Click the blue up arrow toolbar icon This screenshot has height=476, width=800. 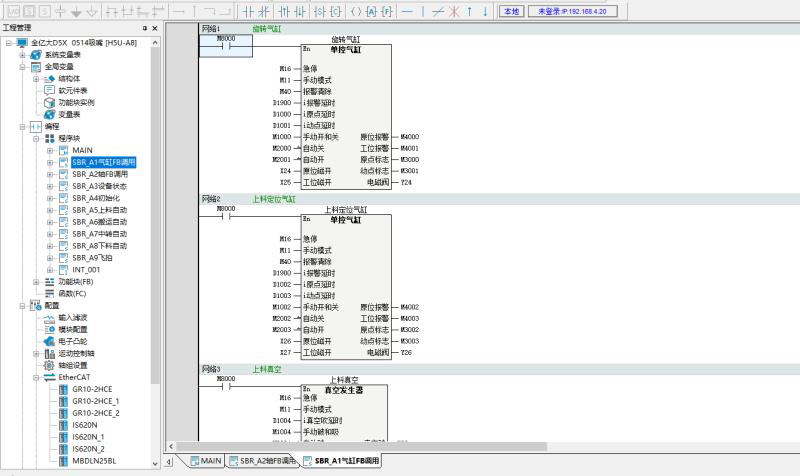tap(469, 11)
